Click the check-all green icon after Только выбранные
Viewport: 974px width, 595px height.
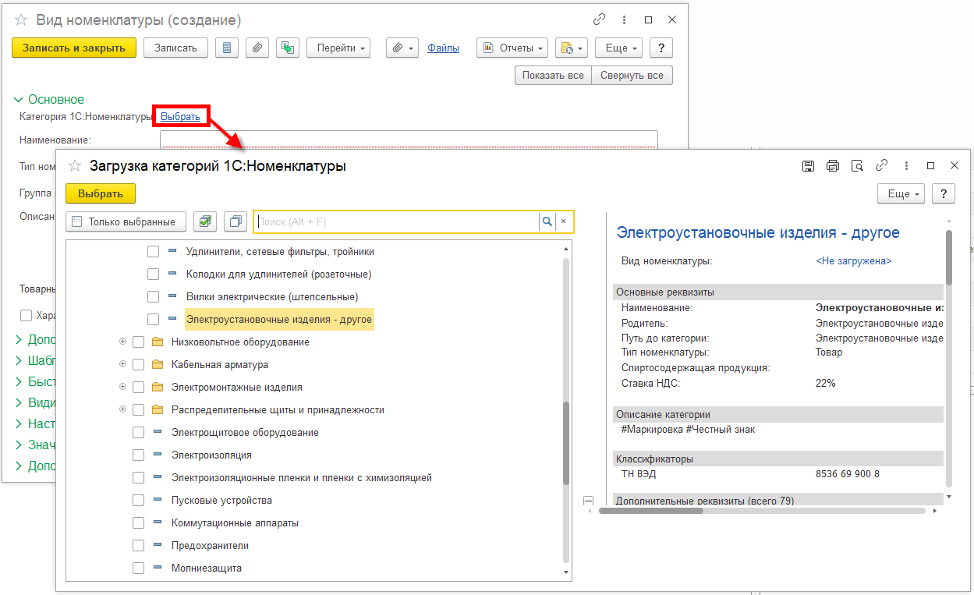coord(205,222)
